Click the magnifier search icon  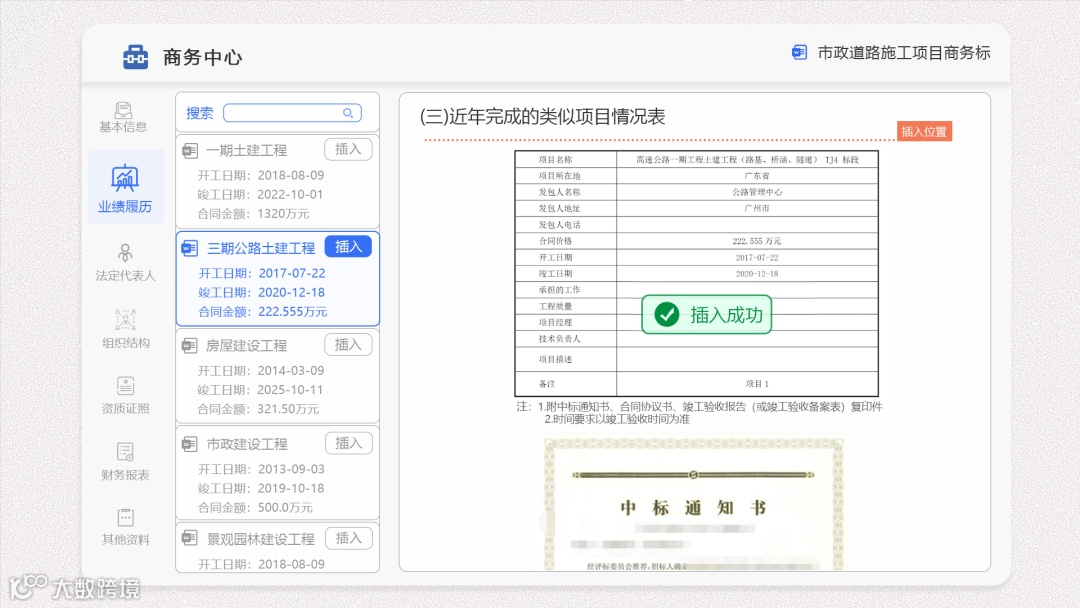point(348,113)
